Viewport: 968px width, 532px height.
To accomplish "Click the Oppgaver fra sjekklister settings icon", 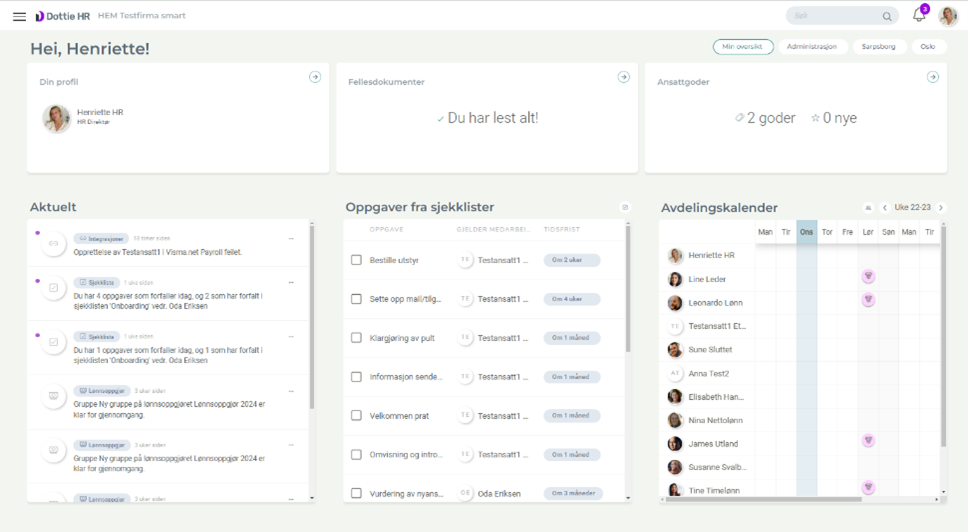I will [x=625, y=208].
